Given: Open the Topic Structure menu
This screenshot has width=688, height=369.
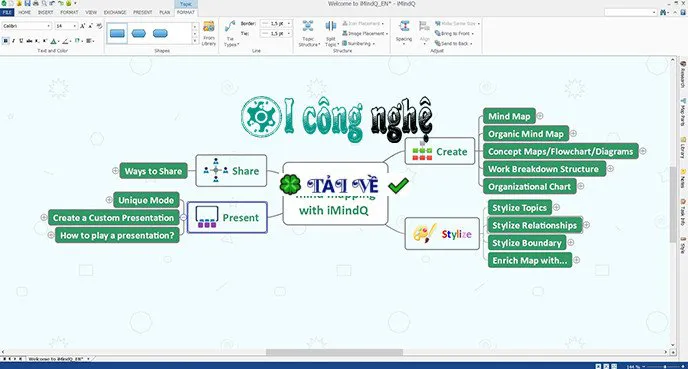Looking at the screenshot, I should coord(308,34).
